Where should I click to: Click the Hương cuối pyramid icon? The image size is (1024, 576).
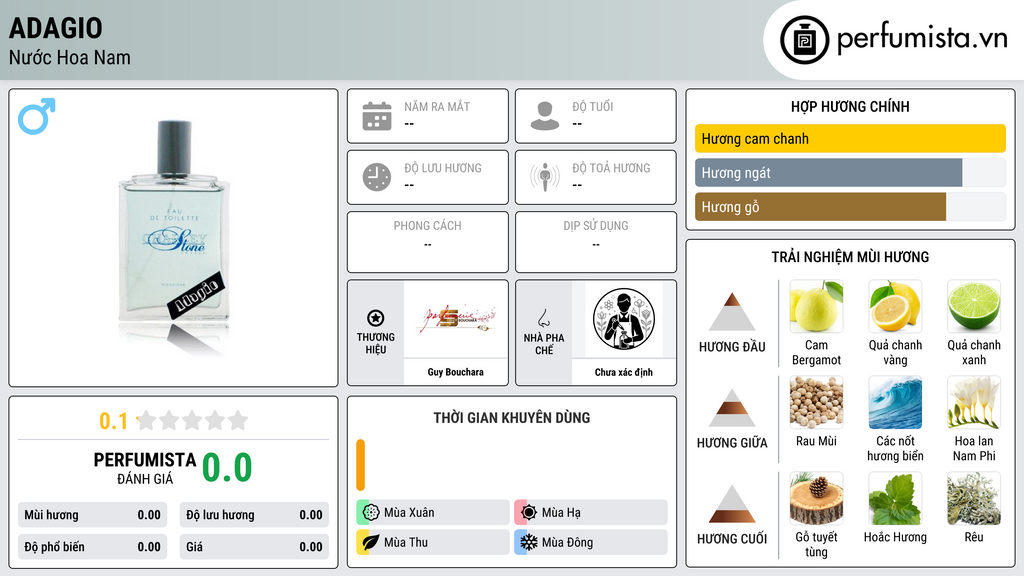pyautogui.click(x=732, y=504)
